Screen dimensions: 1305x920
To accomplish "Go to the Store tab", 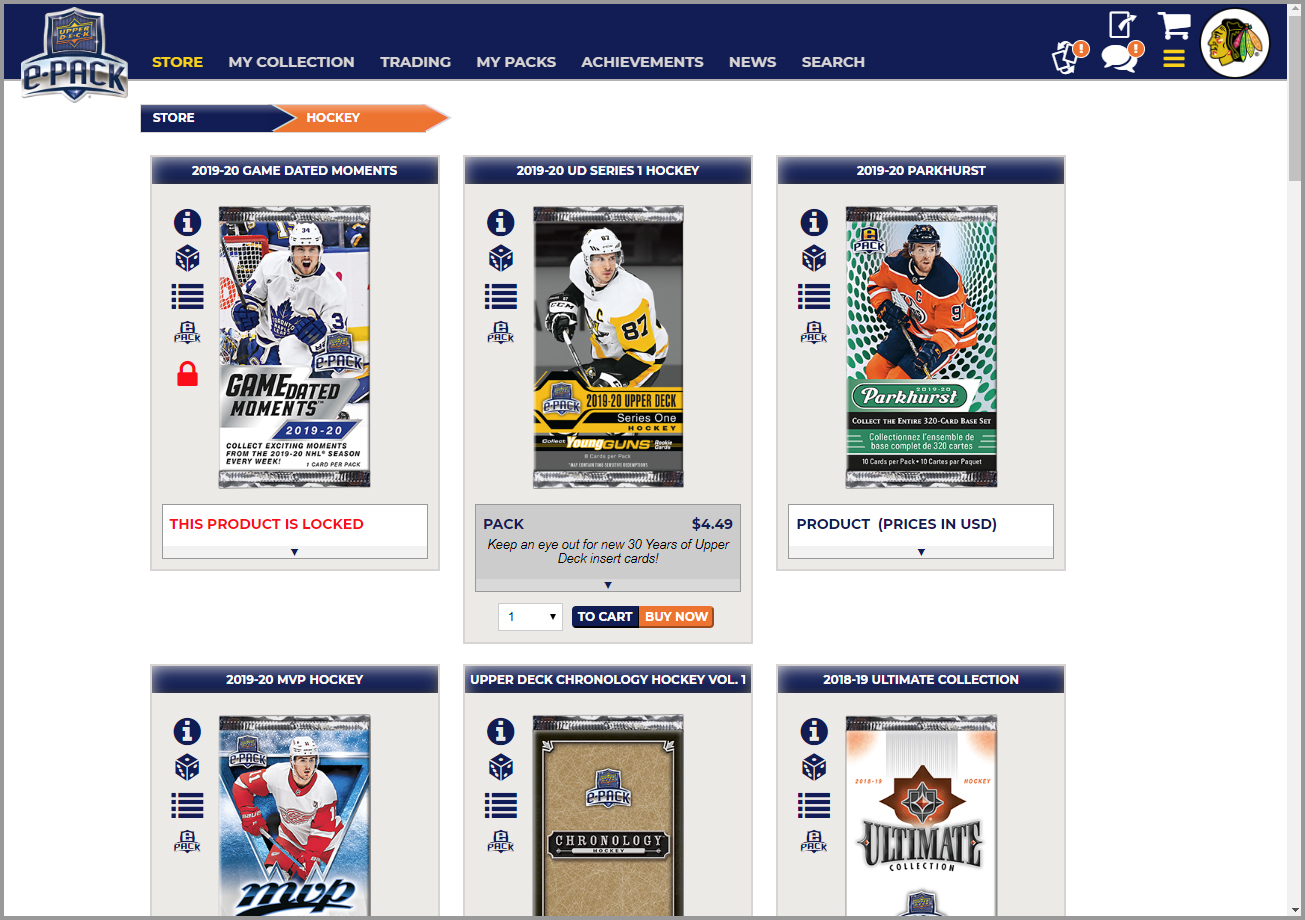I will (177, 62).
